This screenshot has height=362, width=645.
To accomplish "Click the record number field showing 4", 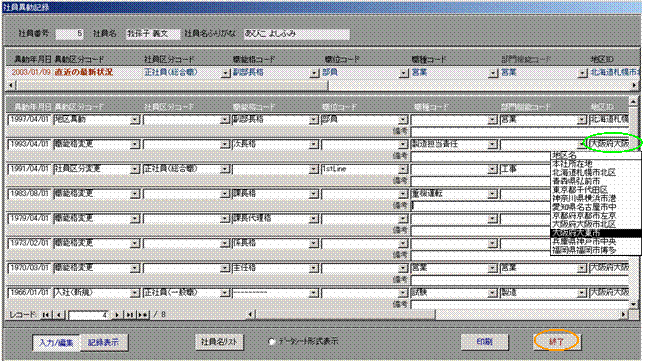I will point(88,315).
